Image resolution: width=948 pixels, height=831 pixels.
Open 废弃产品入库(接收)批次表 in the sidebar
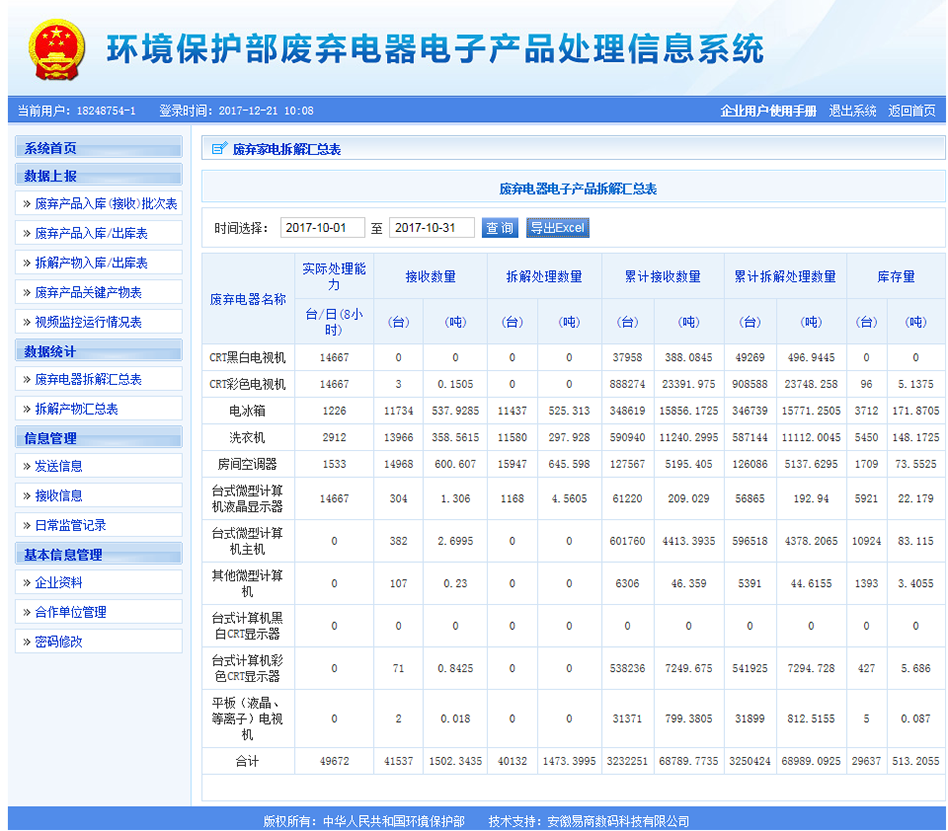pyautogui.click(x=105, y=204)
